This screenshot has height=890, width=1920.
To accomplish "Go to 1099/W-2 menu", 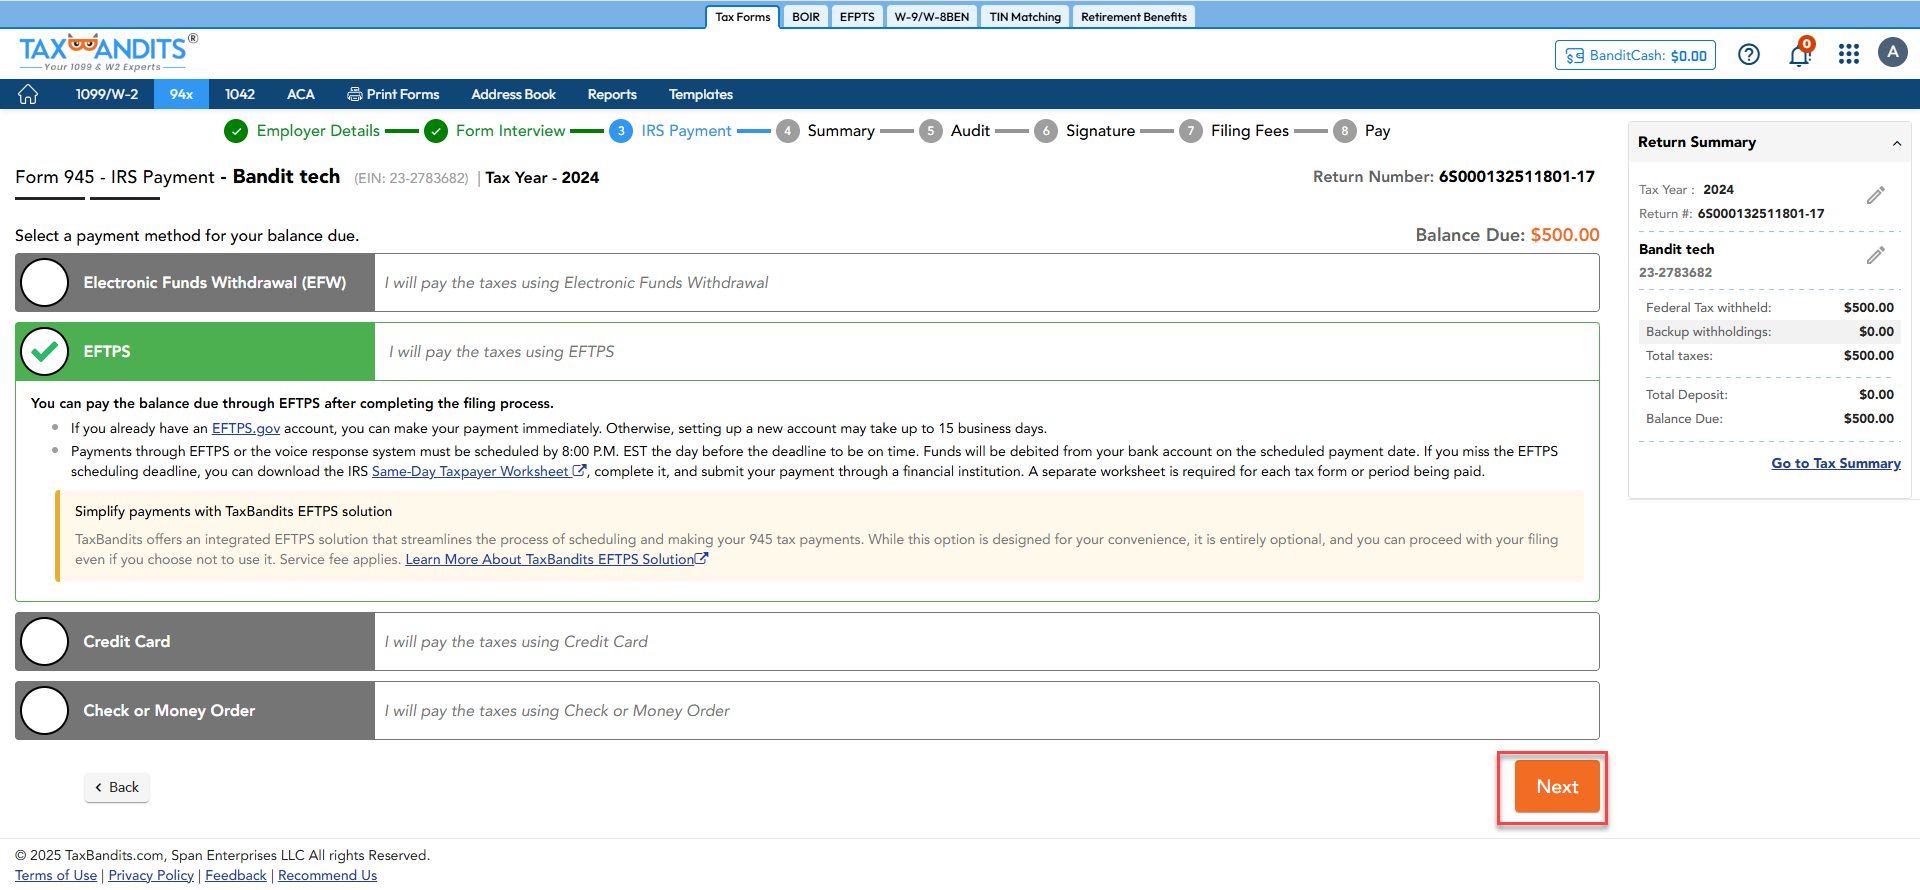I will 107,94.
